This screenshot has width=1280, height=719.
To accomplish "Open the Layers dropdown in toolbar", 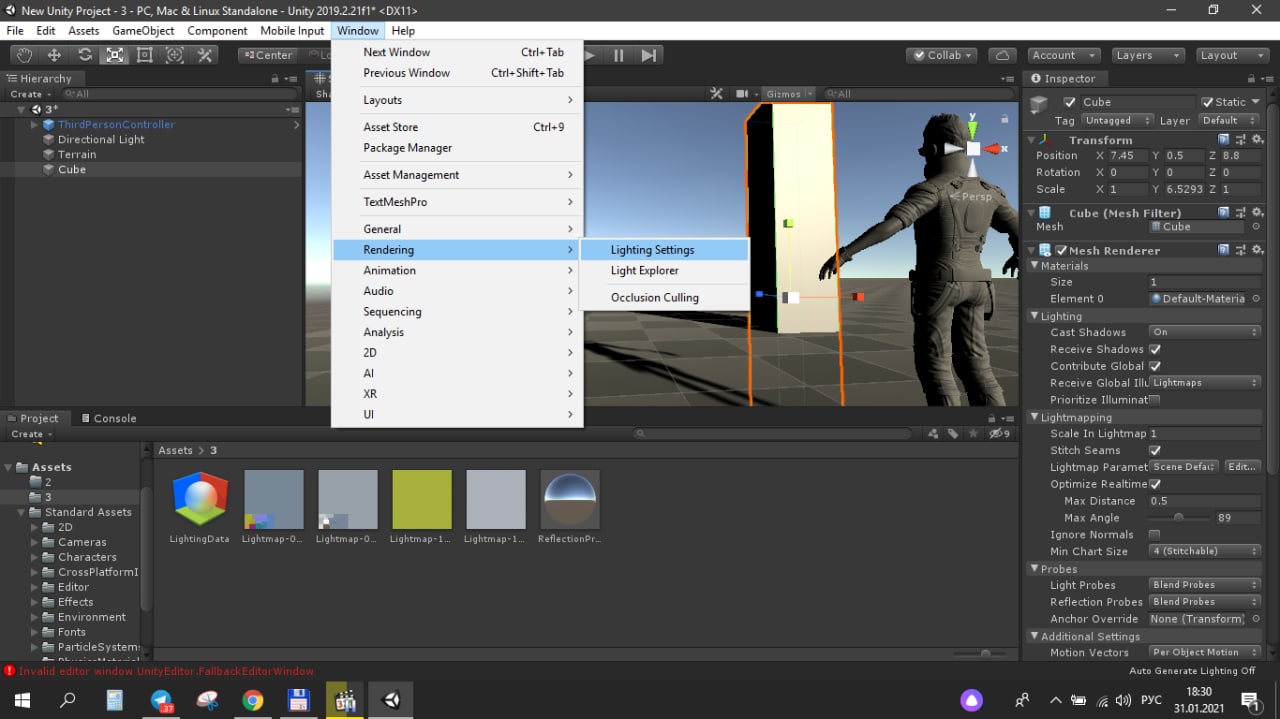I will point(1148,55).
